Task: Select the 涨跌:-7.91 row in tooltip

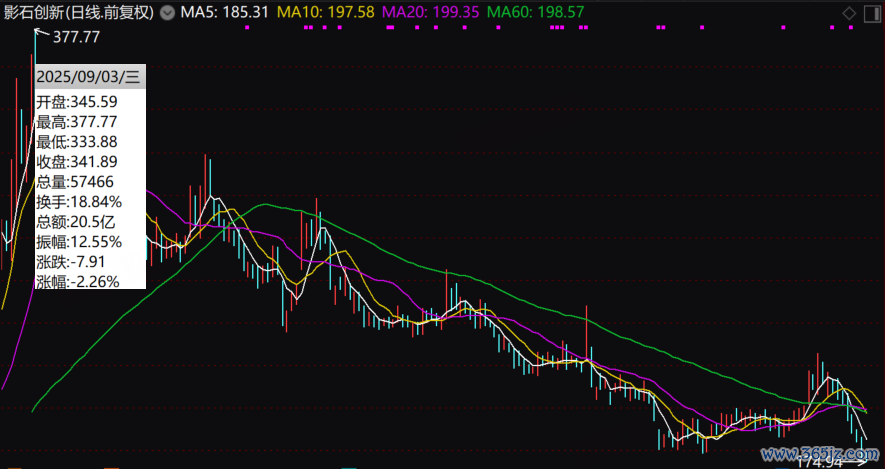Action: tap(90, 262)
